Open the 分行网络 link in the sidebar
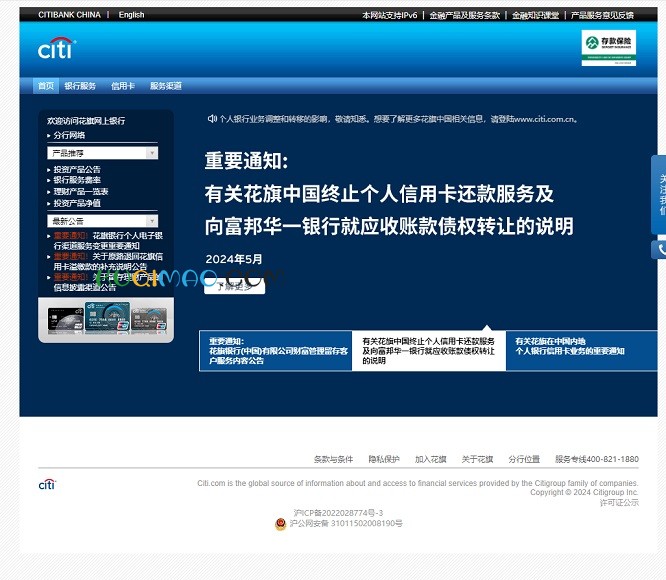Viewport: 666px width, 580px height. click(x=69, y=135)
